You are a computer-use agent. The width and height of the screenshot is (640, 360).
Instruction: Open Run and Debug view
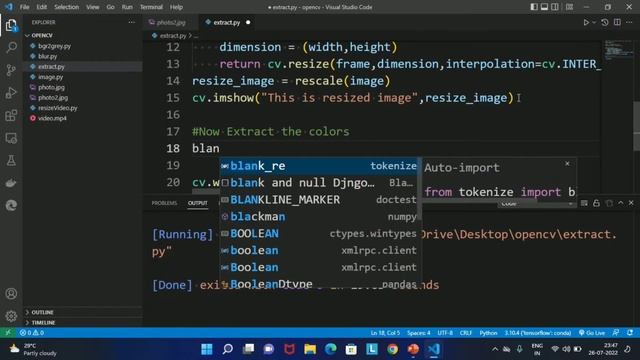click(11, 93)
